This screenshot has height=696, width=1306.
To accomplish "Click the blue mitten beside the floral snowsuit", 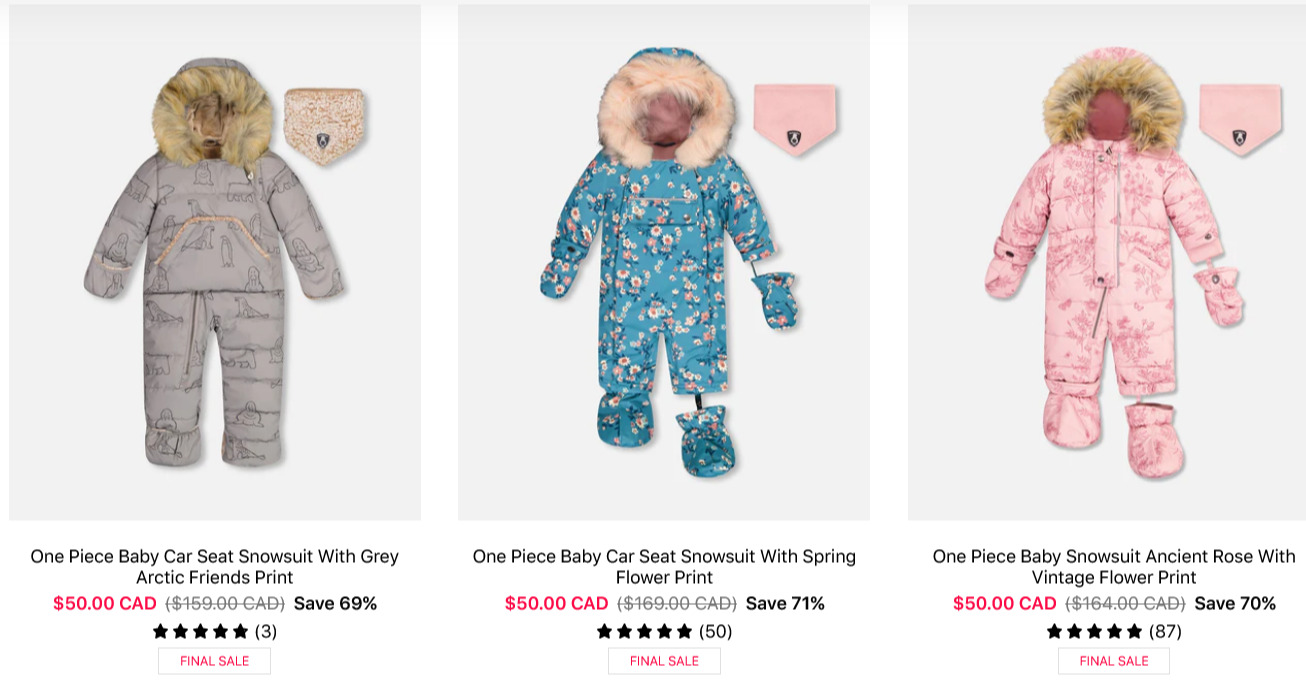I will click(774, 299).
